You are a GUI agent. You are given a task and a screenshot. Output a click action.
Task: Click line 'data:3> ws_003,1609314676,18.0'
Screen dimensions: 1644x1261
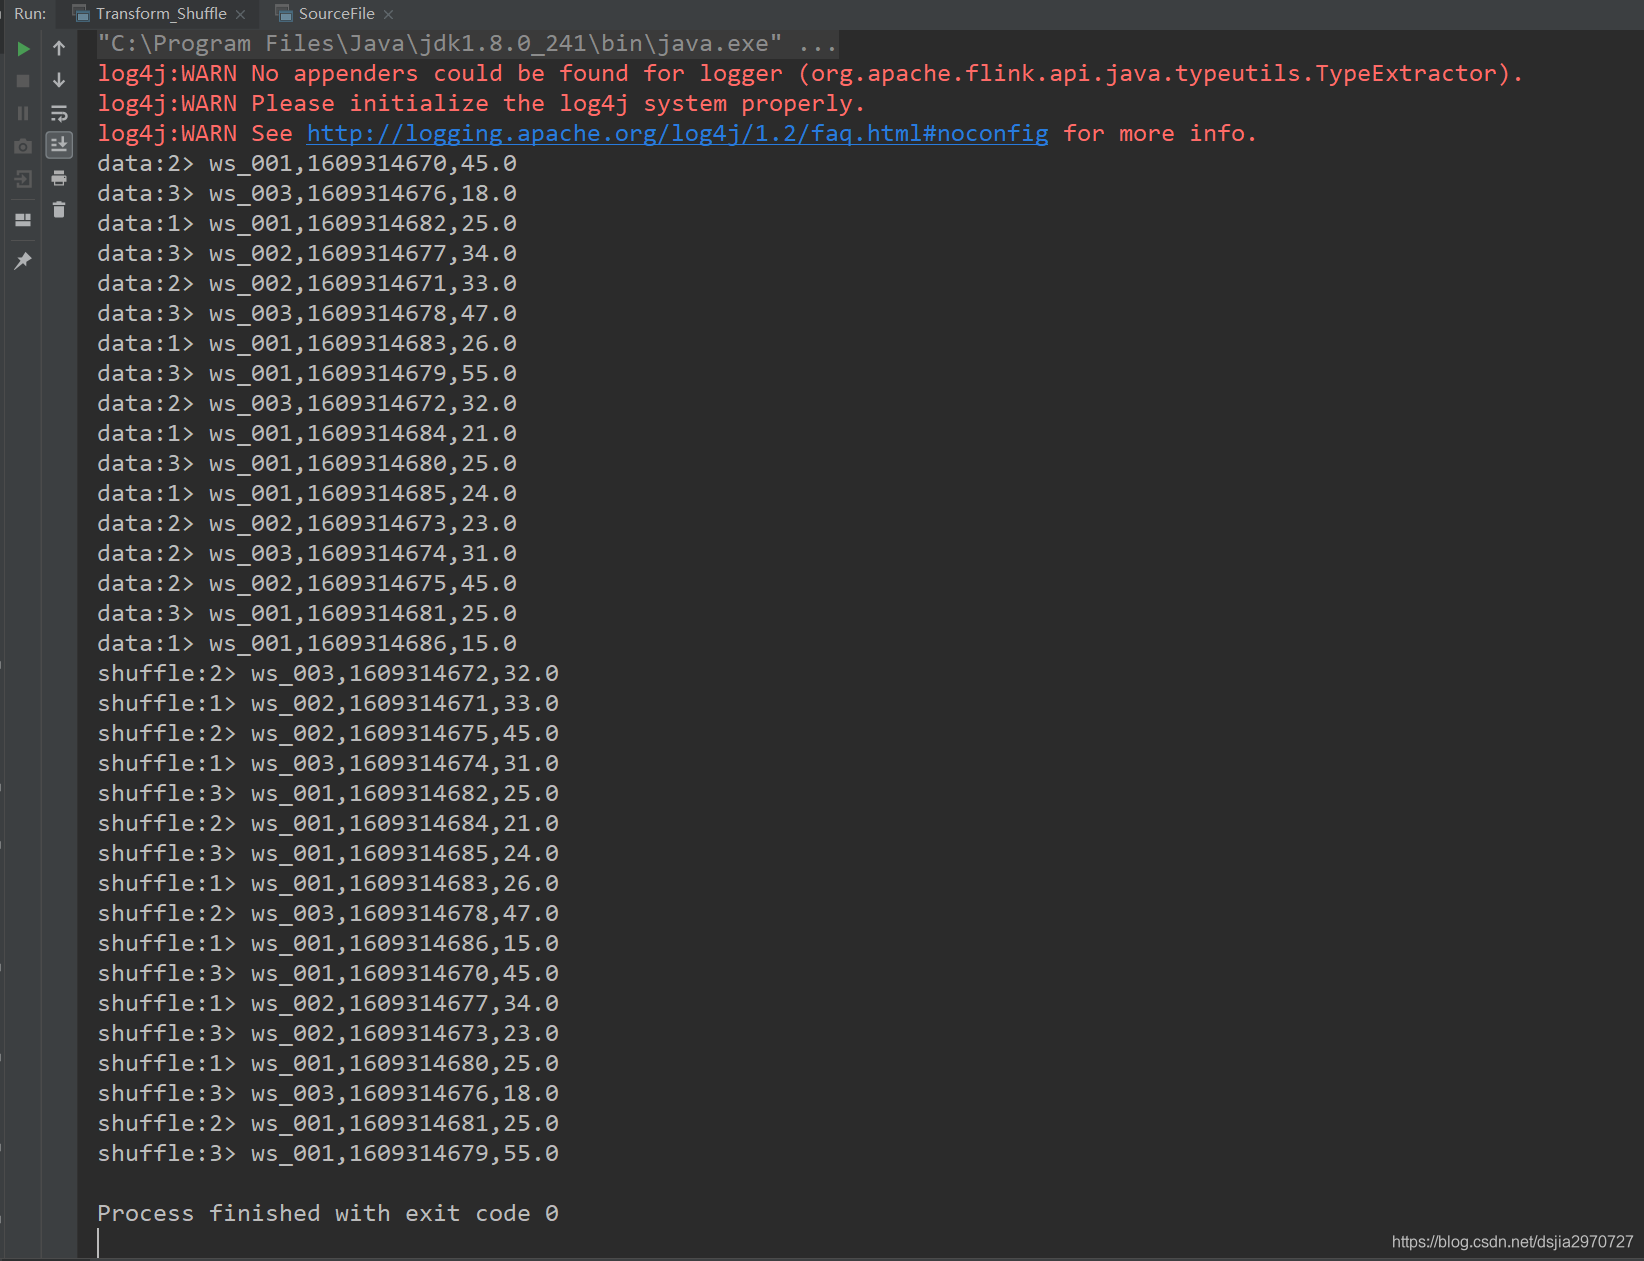[x=307, y=193]
